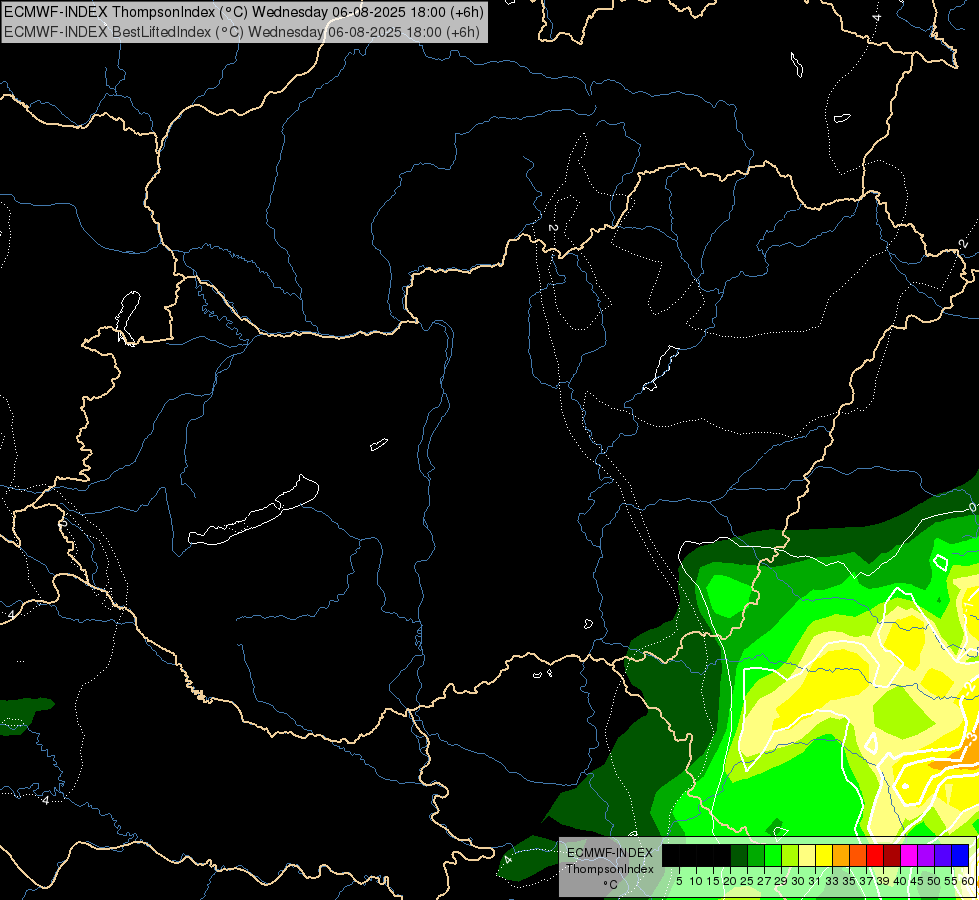Click legend scale value 15
This screenshot has height=900, width=979.
(714, 881)
